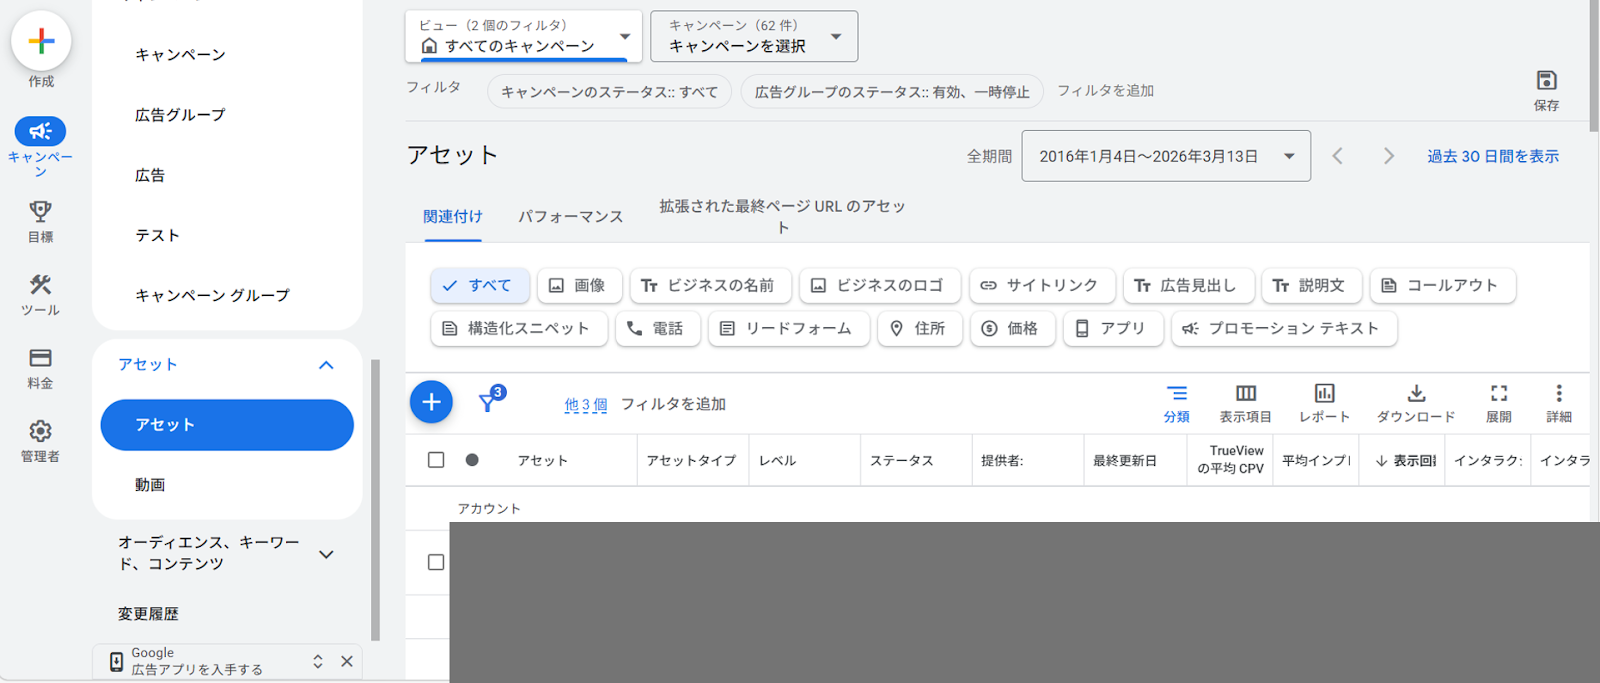Go to next date range arrow

pos(1388,156)
